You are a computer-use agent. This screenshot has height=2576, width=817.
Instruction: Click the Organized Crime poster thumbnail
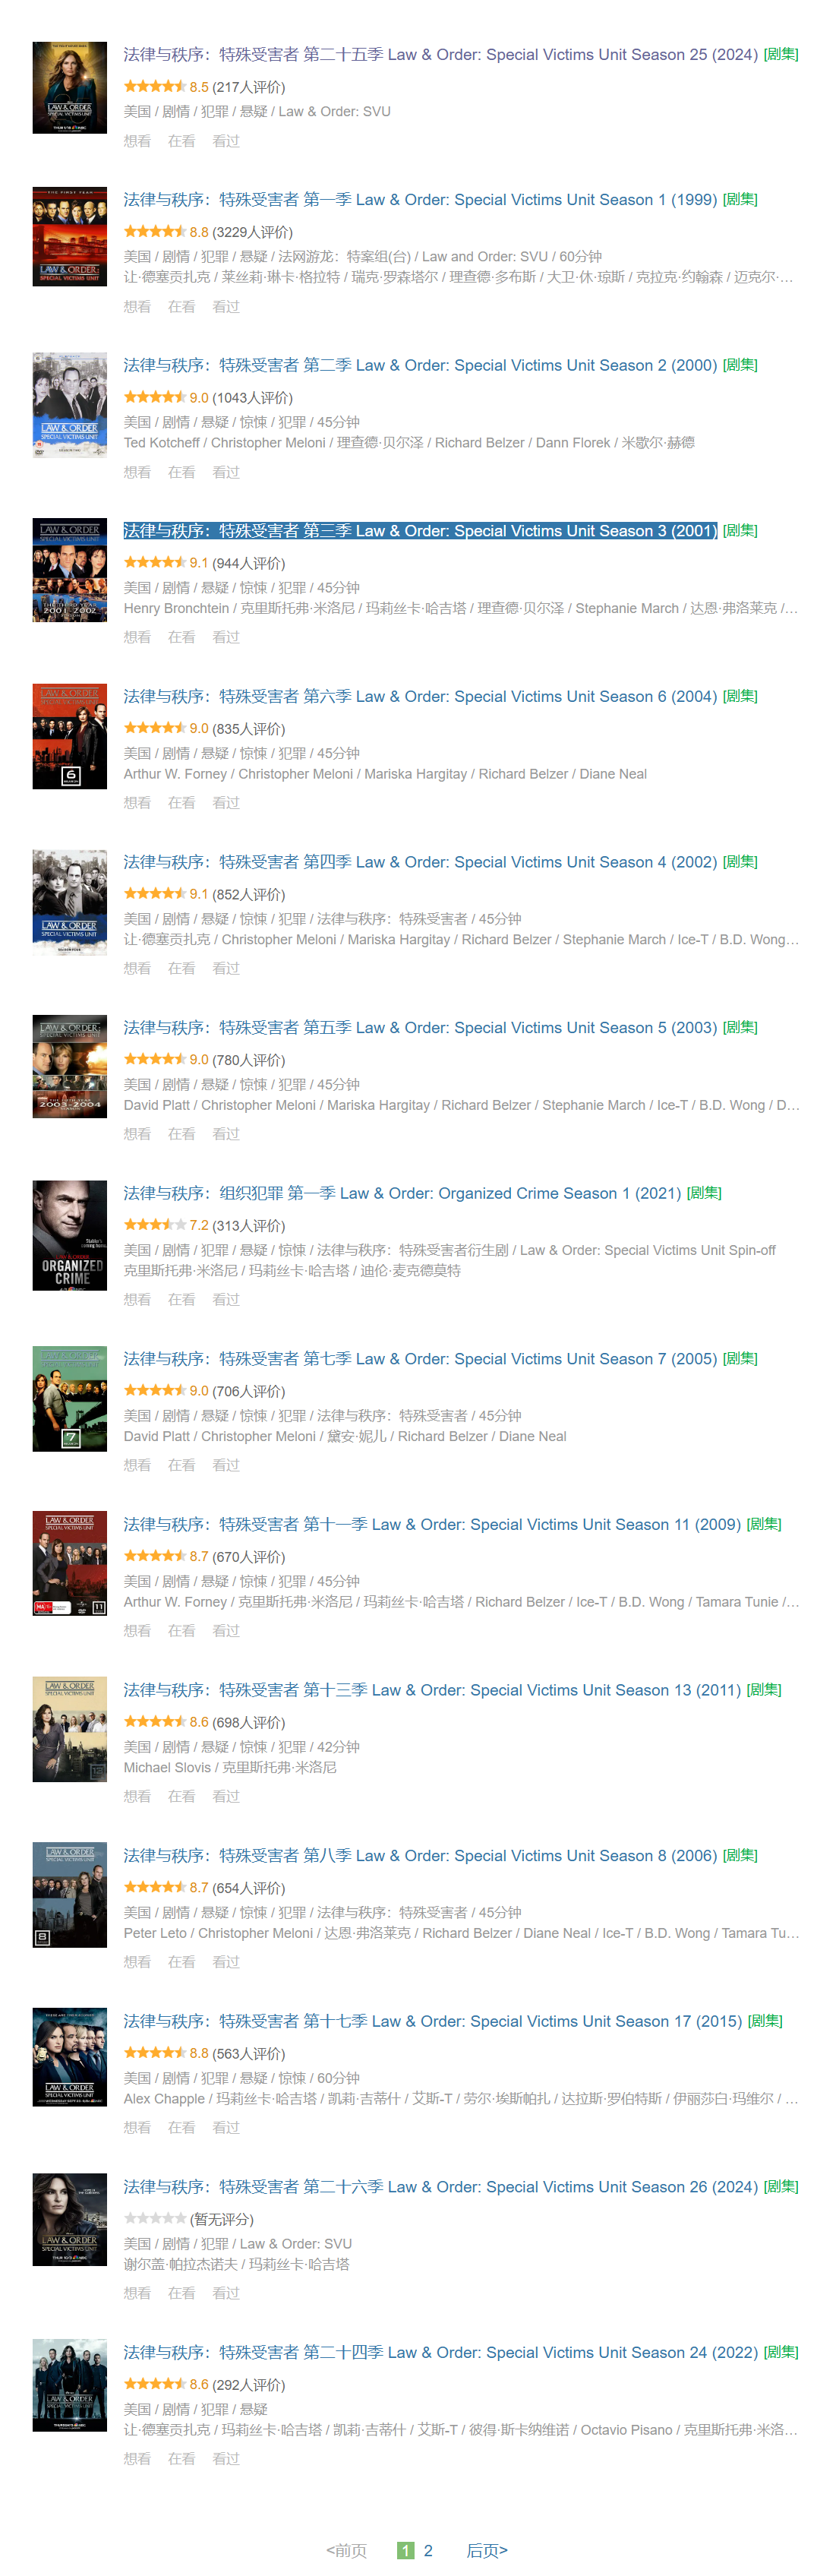click(69, 1234)
